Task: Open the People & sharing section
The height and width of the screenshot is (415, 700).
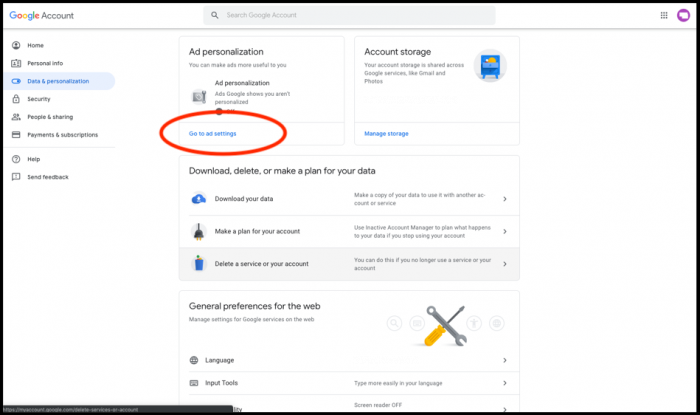Action: [59, 117]
